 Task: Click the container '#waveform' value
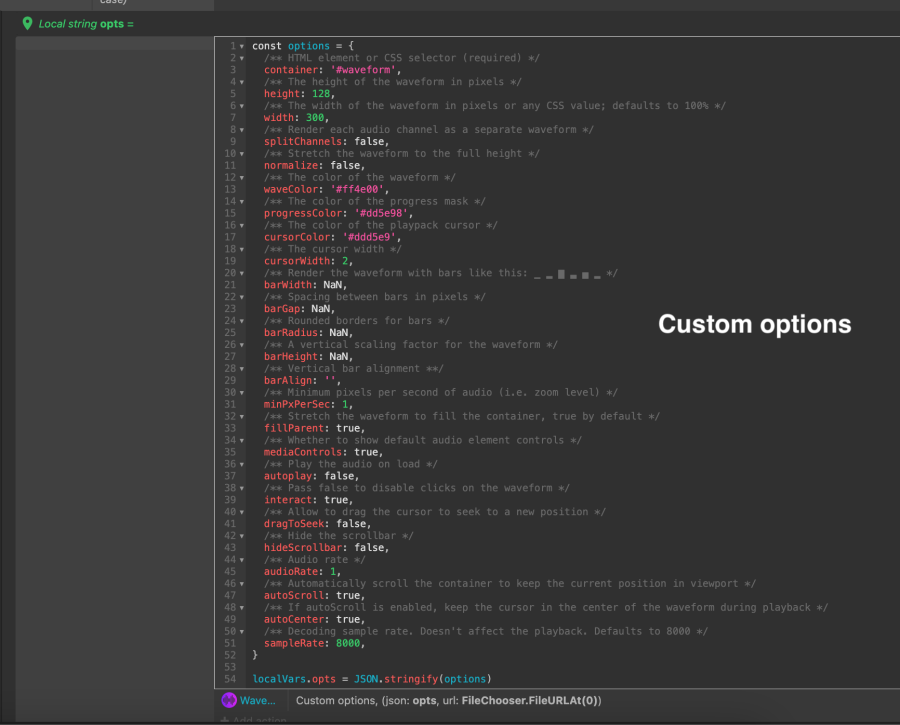[363, 70]
